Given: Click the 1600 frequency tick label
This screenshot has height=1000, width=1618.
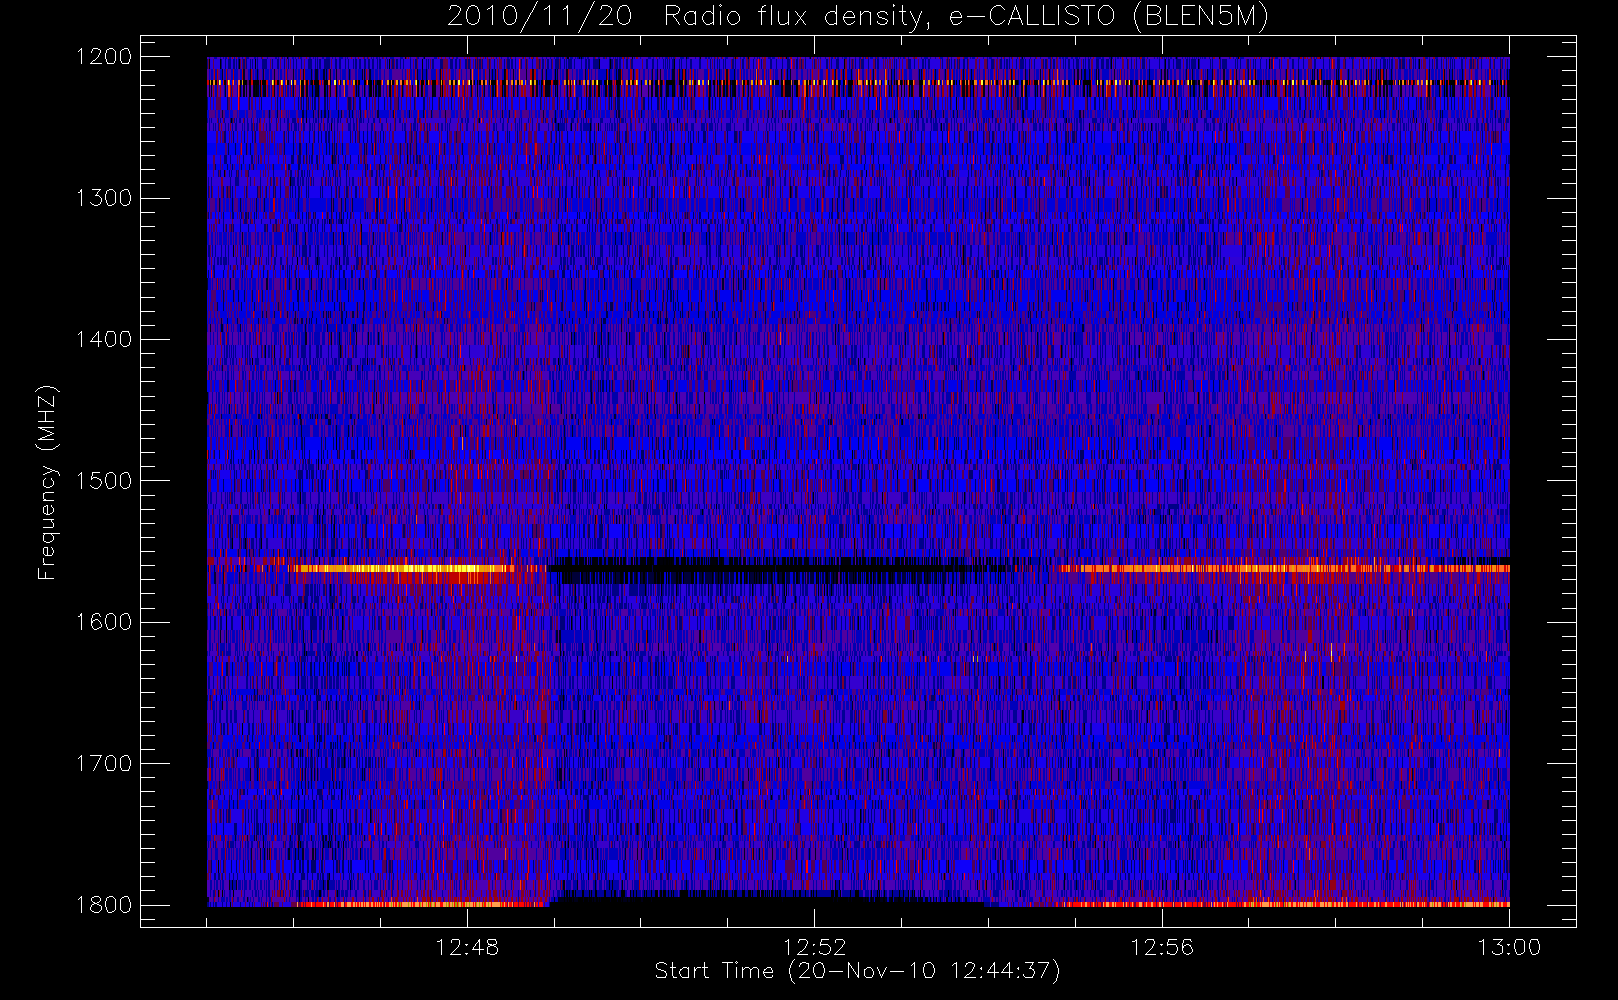Looking at the screenshot, I should (x=104, y=622).
